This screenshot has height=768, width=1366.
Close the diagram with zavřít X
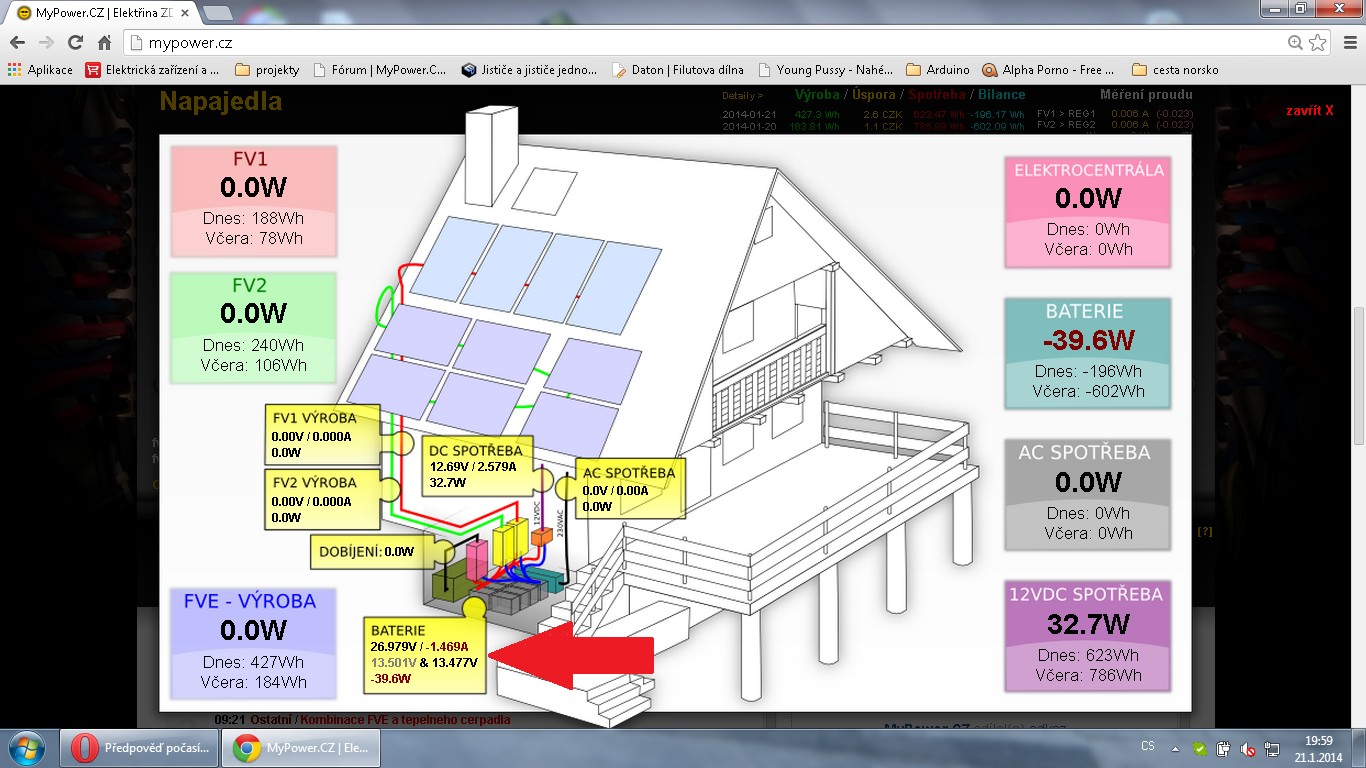[x=1310, y=110]
